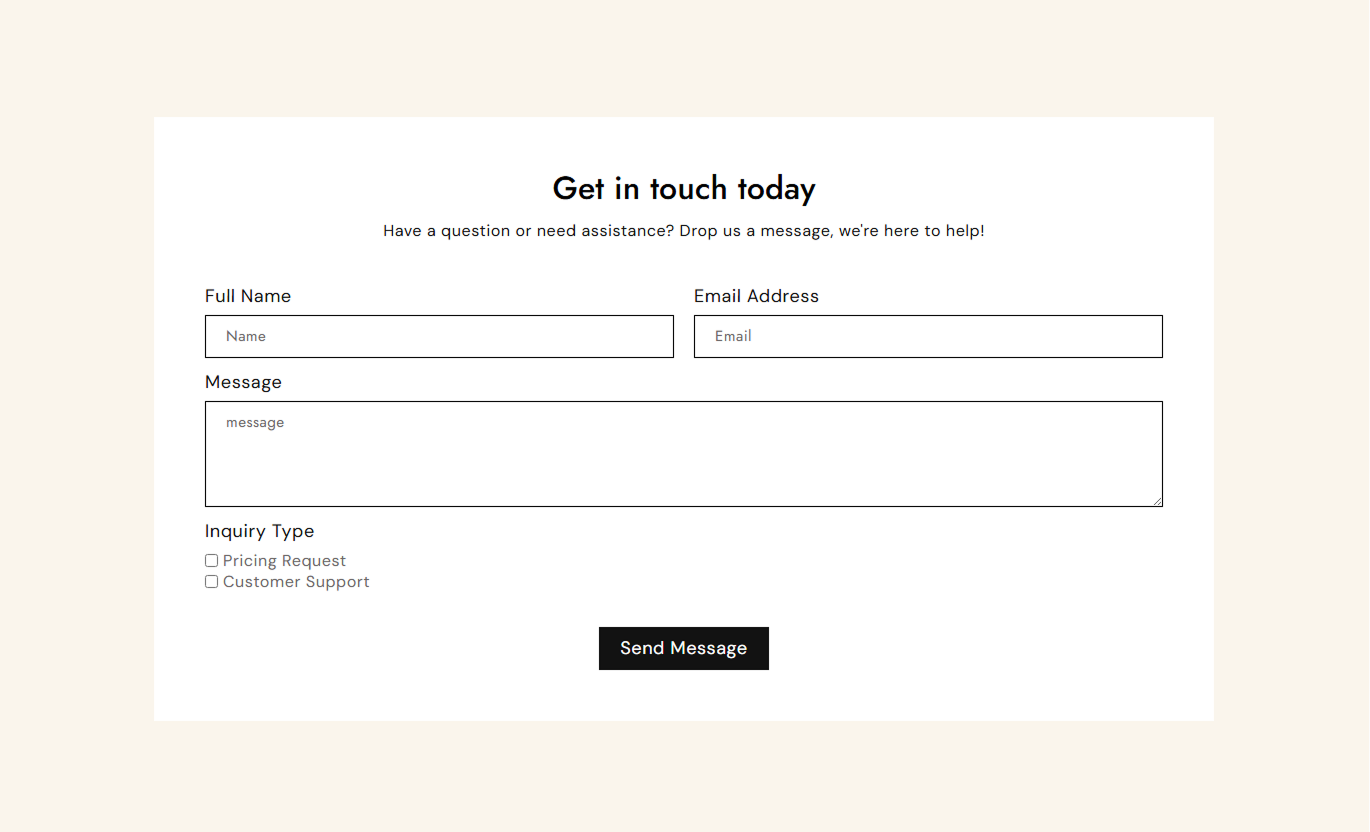Viewport: 1370px width, 832px height.
Task: Select the 'Pricing Request' label text
Action: coord(284,561)
